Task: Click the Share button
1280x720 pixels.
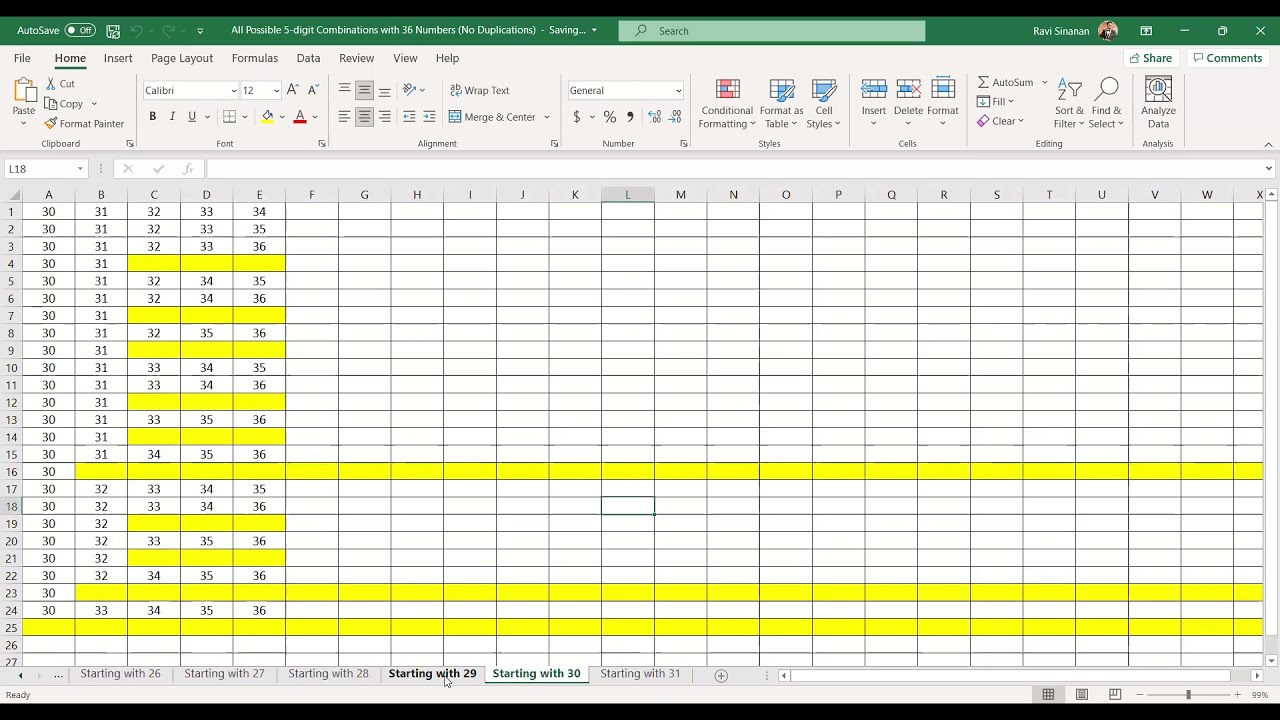Action: [1151, 58]
